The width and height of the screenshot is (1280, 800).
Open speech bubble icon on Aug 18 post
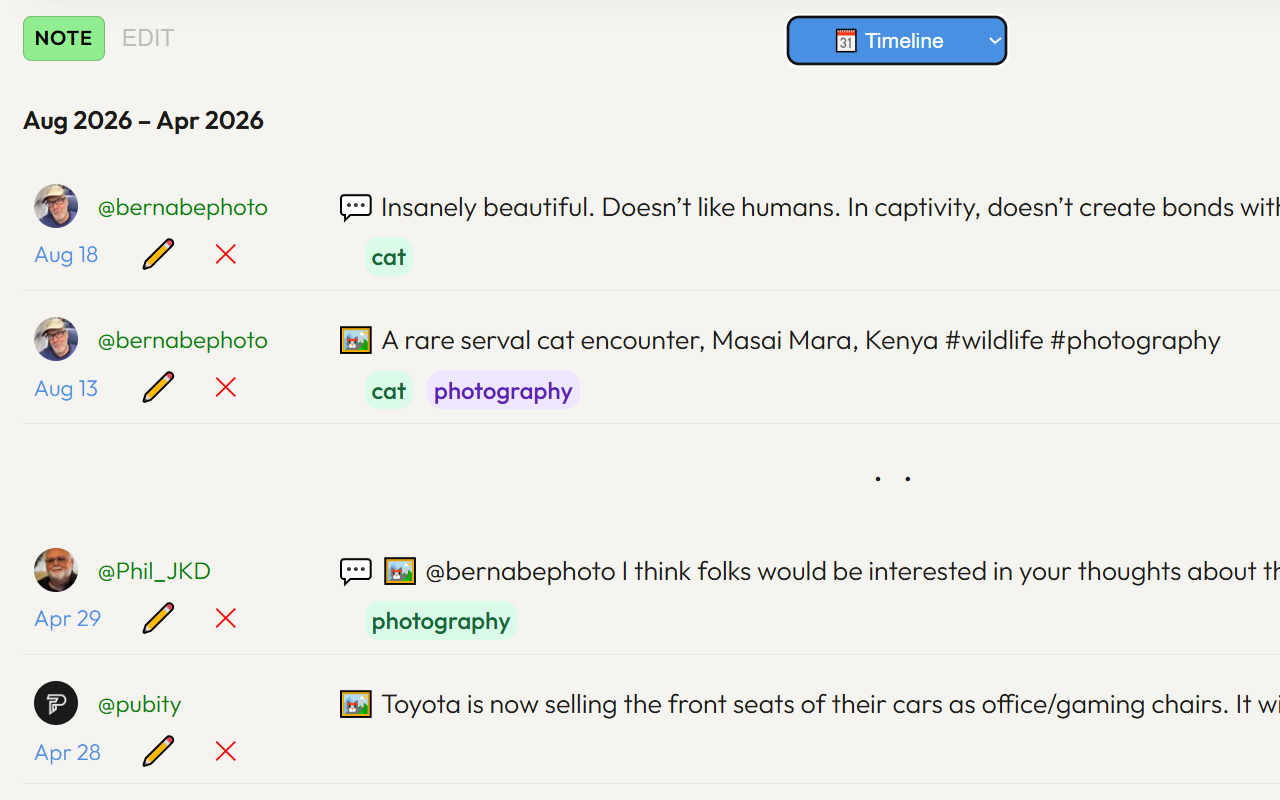tap(356, 208)
